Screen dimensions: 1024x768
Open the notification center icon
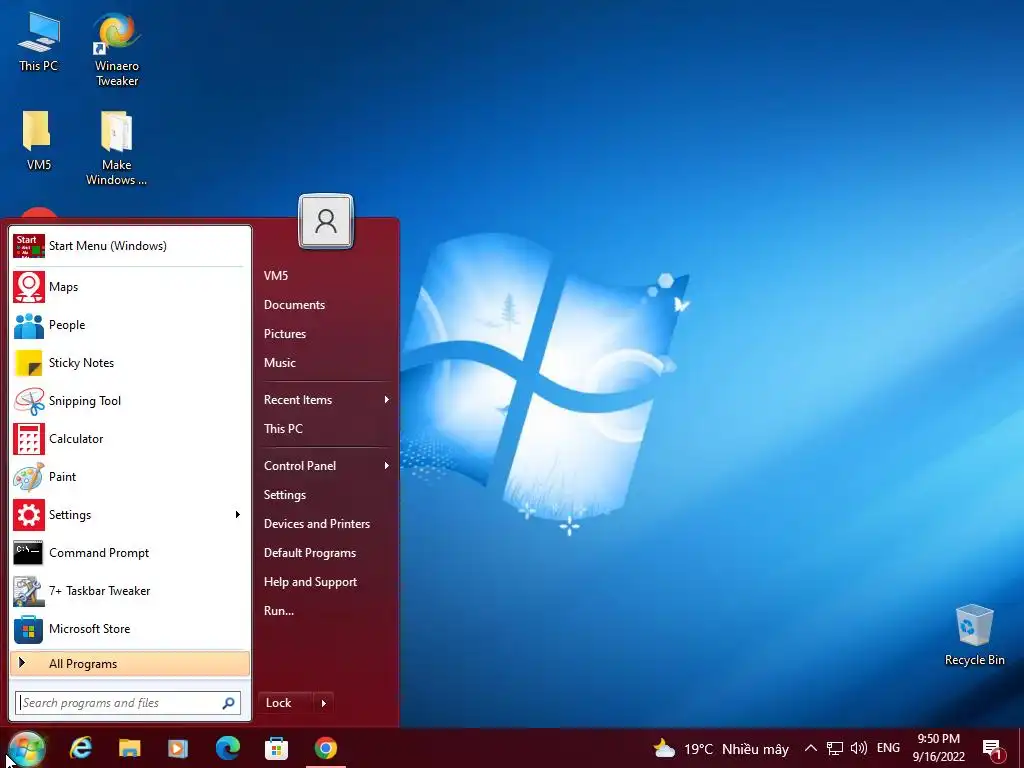click(x=993, y=748)
